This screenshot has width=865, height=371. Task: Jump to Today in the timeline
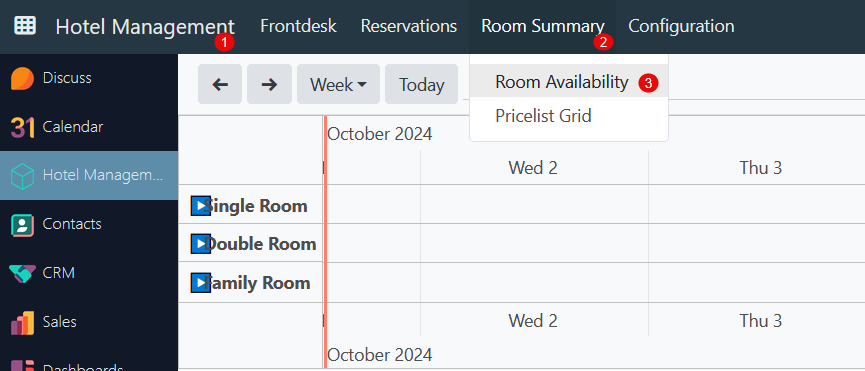(421, 84)
